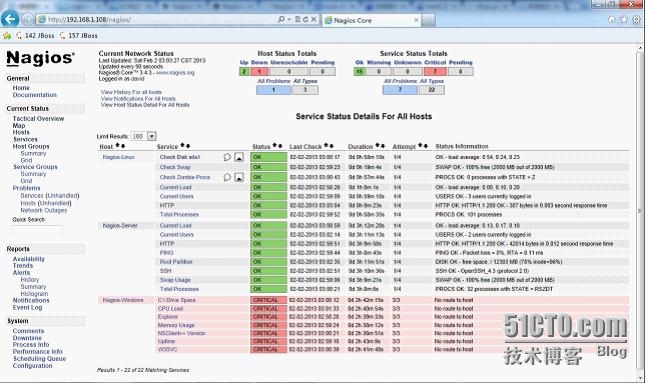646x384 pixels.
Task: Open the 142 JBoss favorite
Action: tap(35, 36)
